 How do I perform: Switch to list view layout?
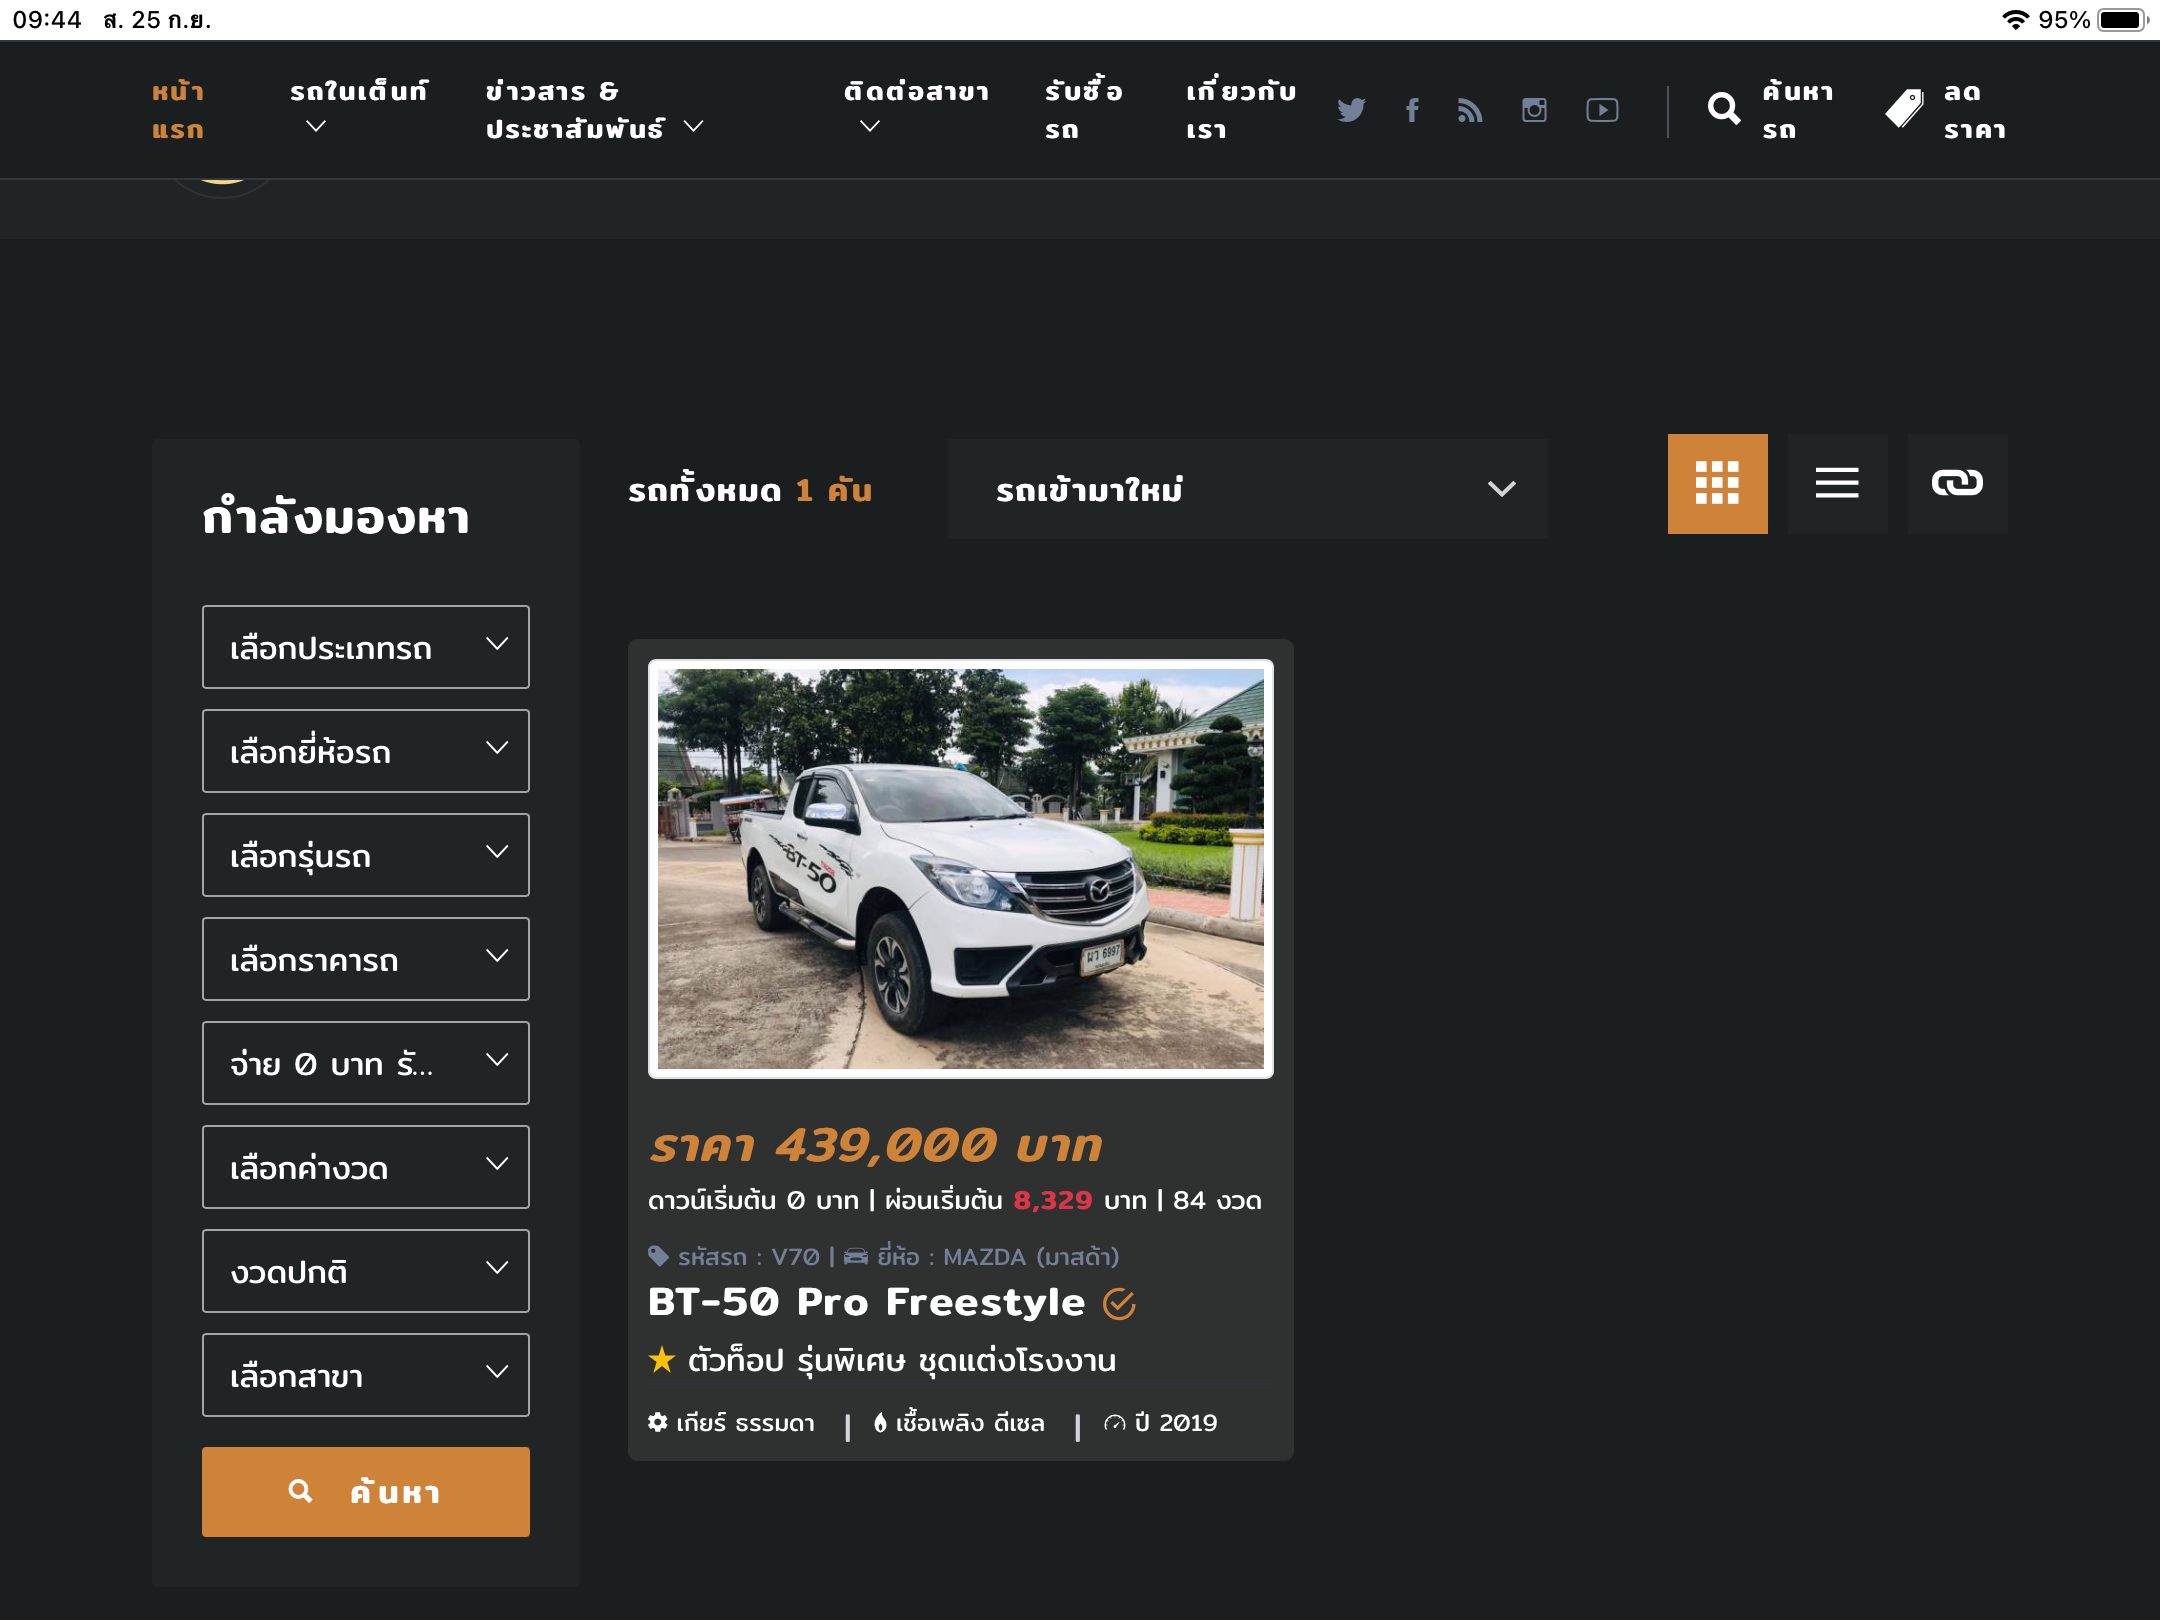pos(1837,484)
